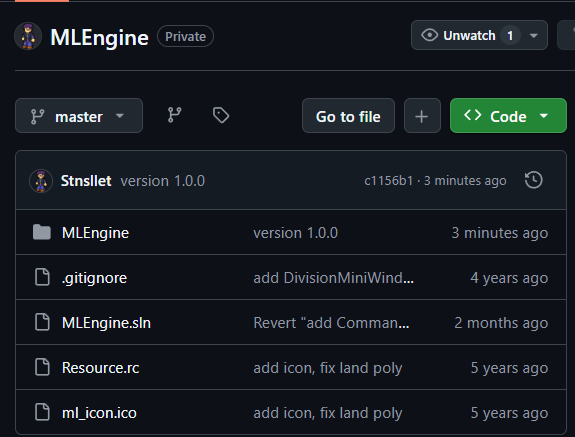View commit history clock icon
The width and height of the screenshot is (575, 437).
coord(534,180)
